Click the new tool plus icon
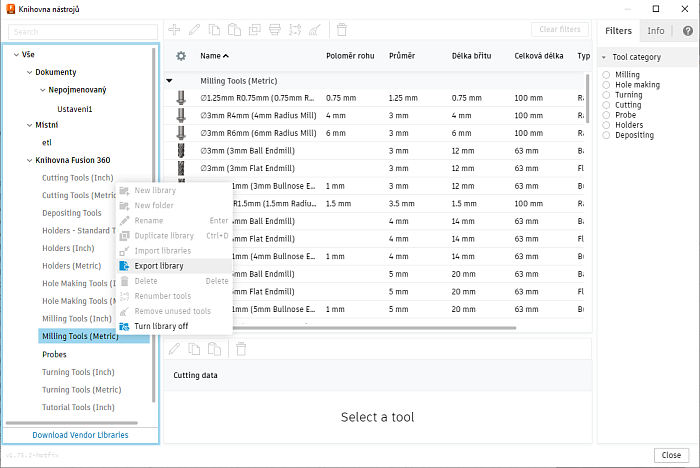The height and width of the screenshot is (468, 700). [x=174, y=30]
